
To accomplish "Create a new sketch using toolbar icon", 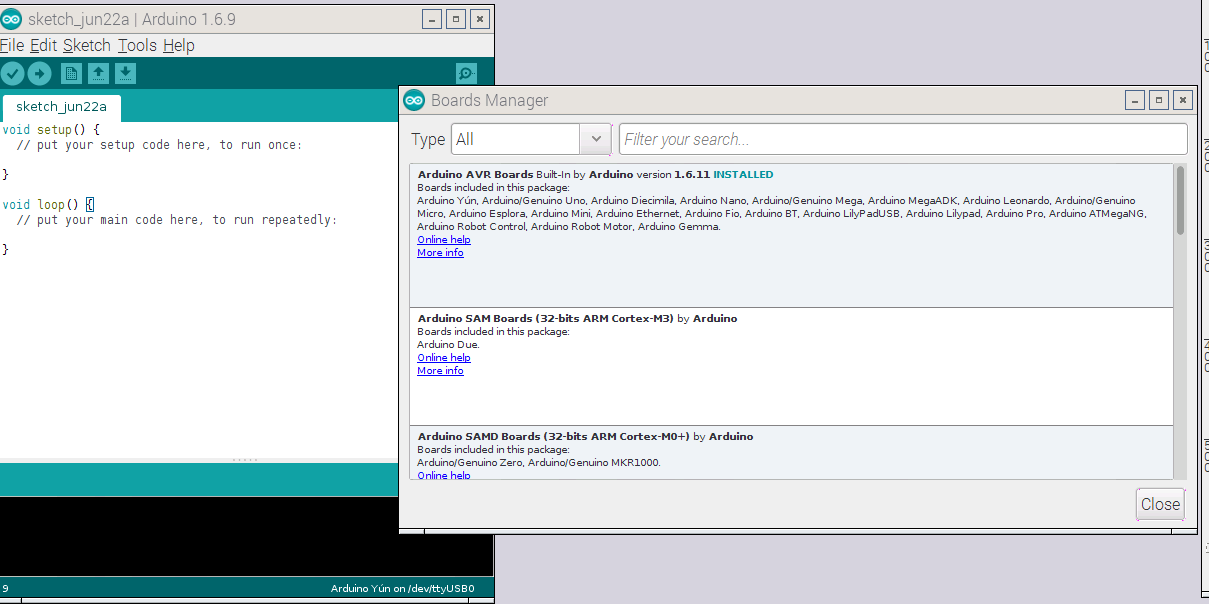I will pyautogui.click(x=71, y=73).
